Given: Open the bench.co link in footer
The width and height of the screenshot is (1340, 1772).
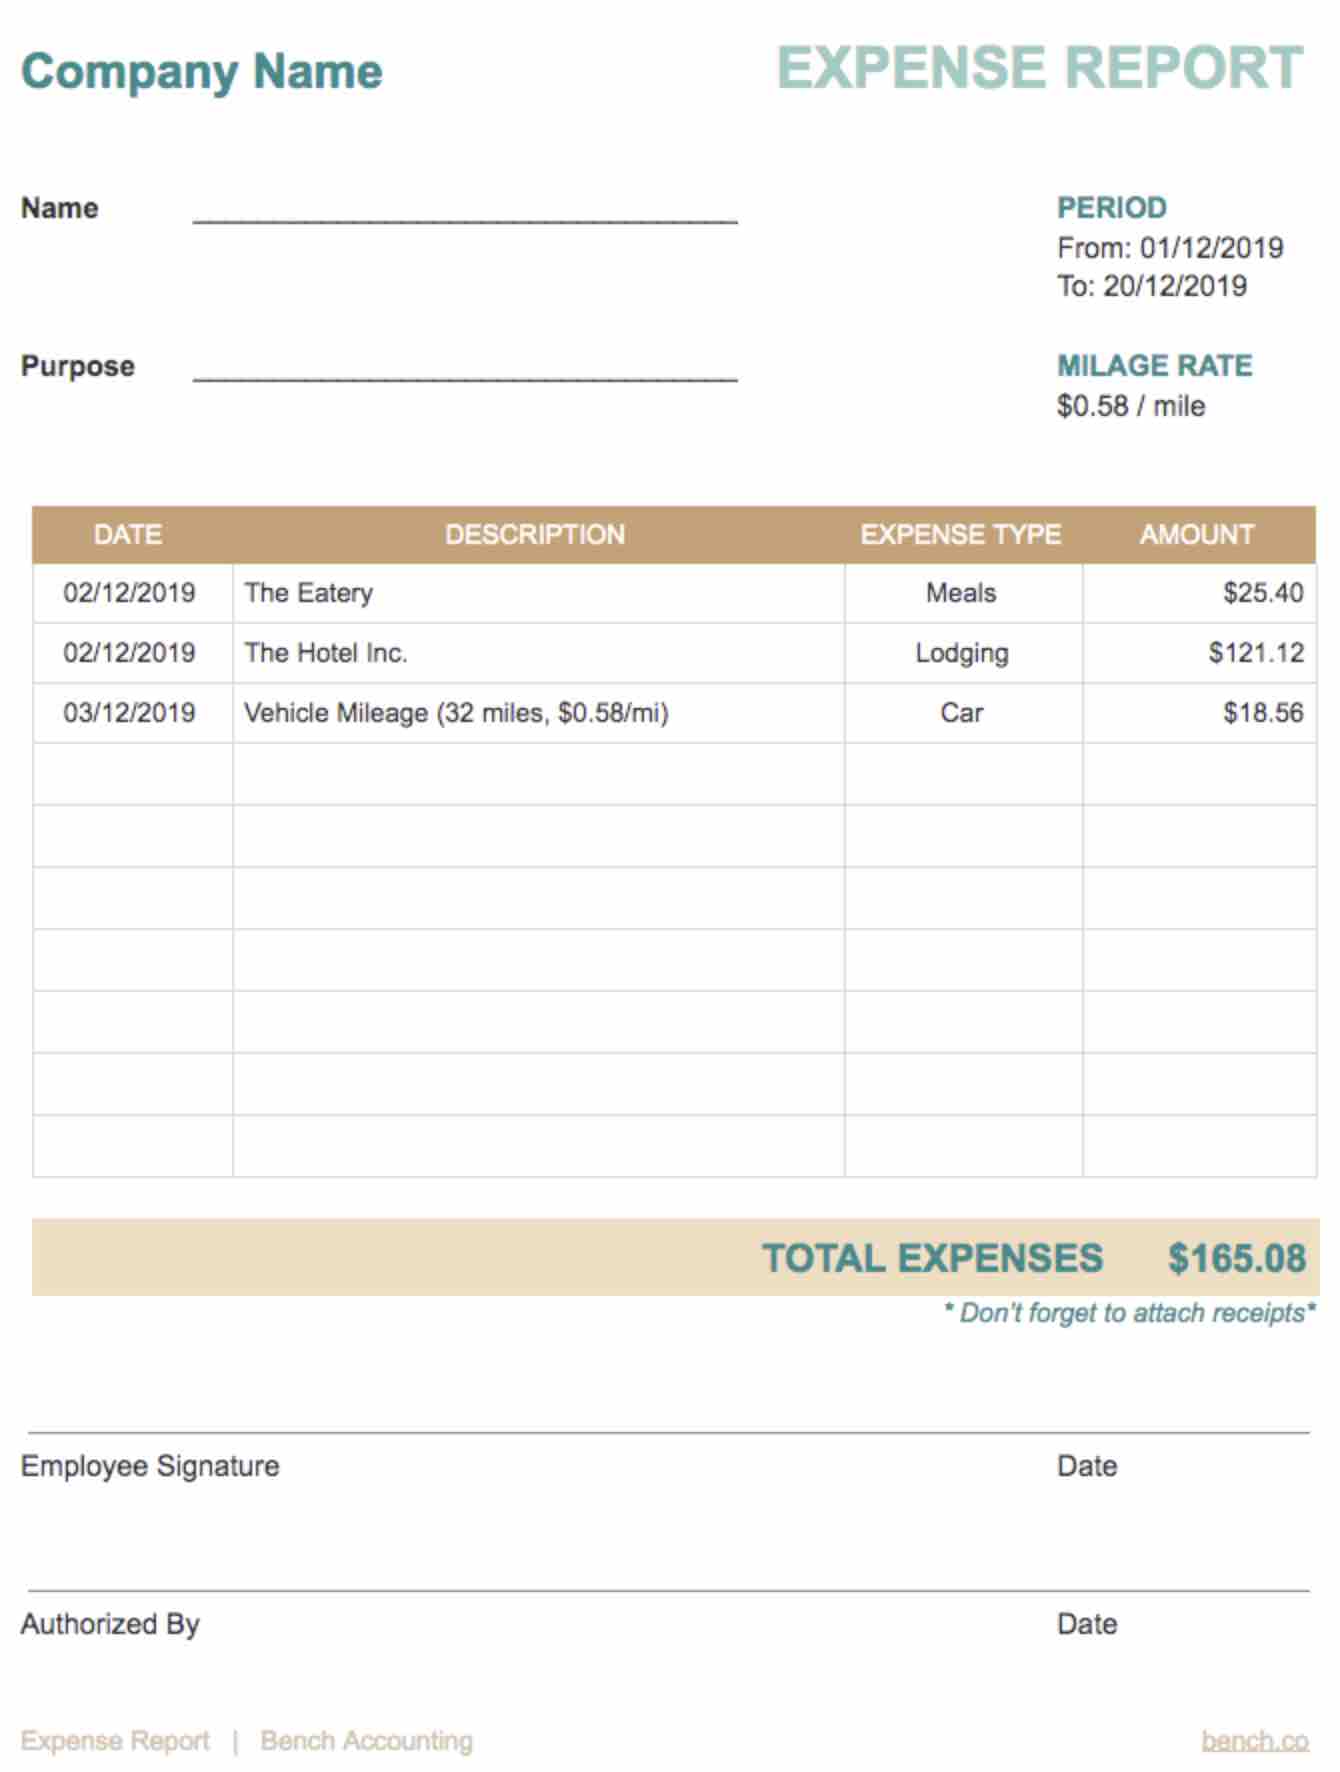Looking at the screenshot, I should click(1255, 1741).
